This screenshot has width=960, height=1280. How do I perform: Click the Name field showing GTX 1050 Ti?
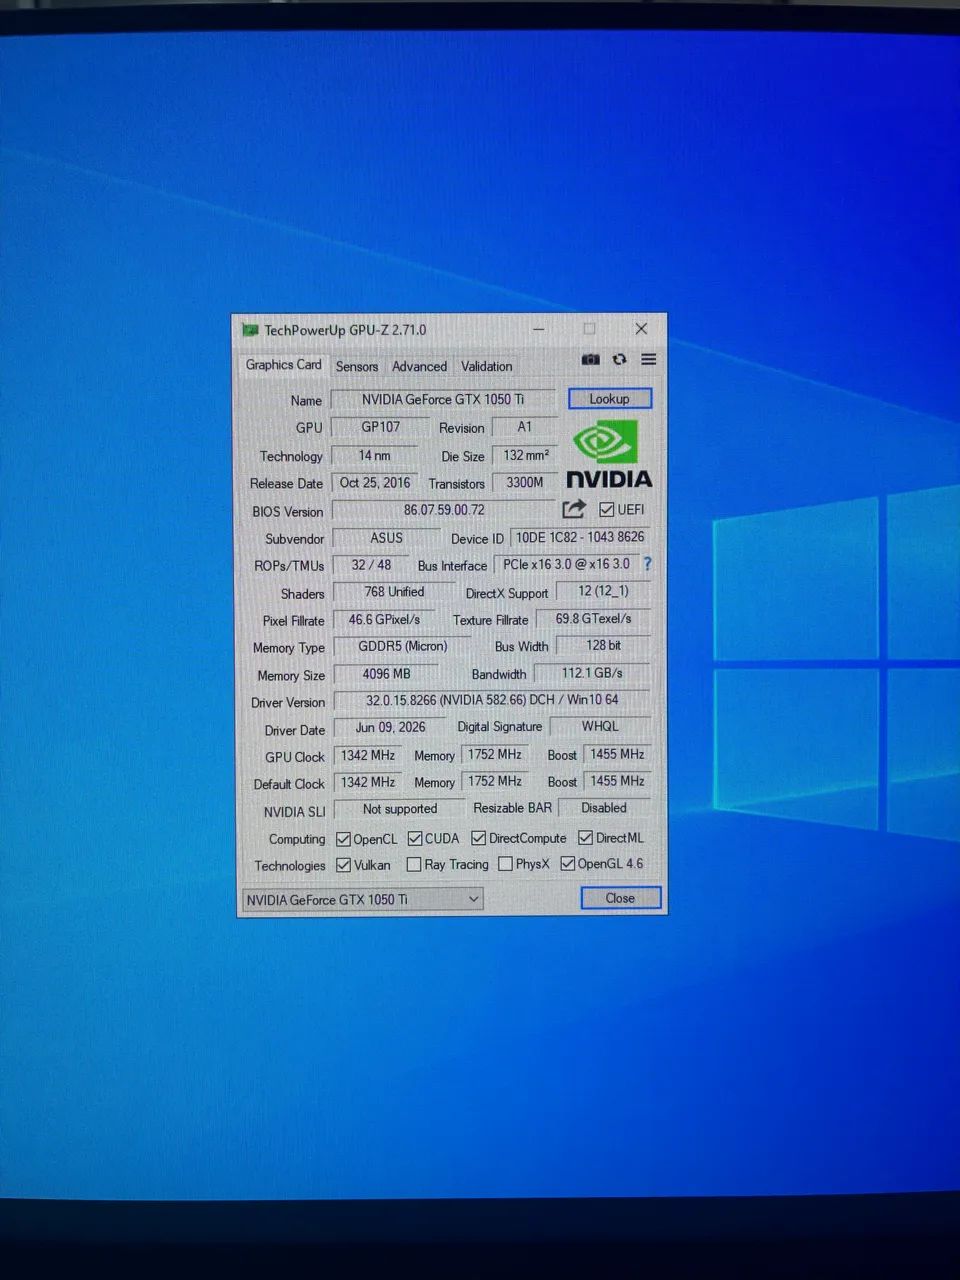(x=443, y=399)
